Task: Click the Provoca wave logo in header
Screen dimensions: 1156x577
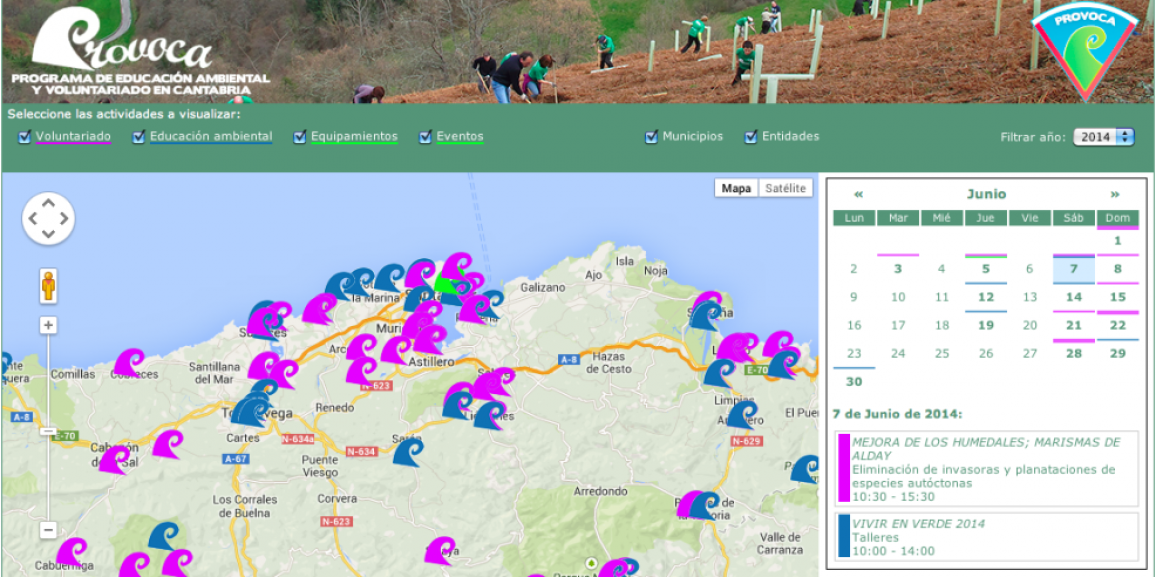Action: [x=124, y=38]
